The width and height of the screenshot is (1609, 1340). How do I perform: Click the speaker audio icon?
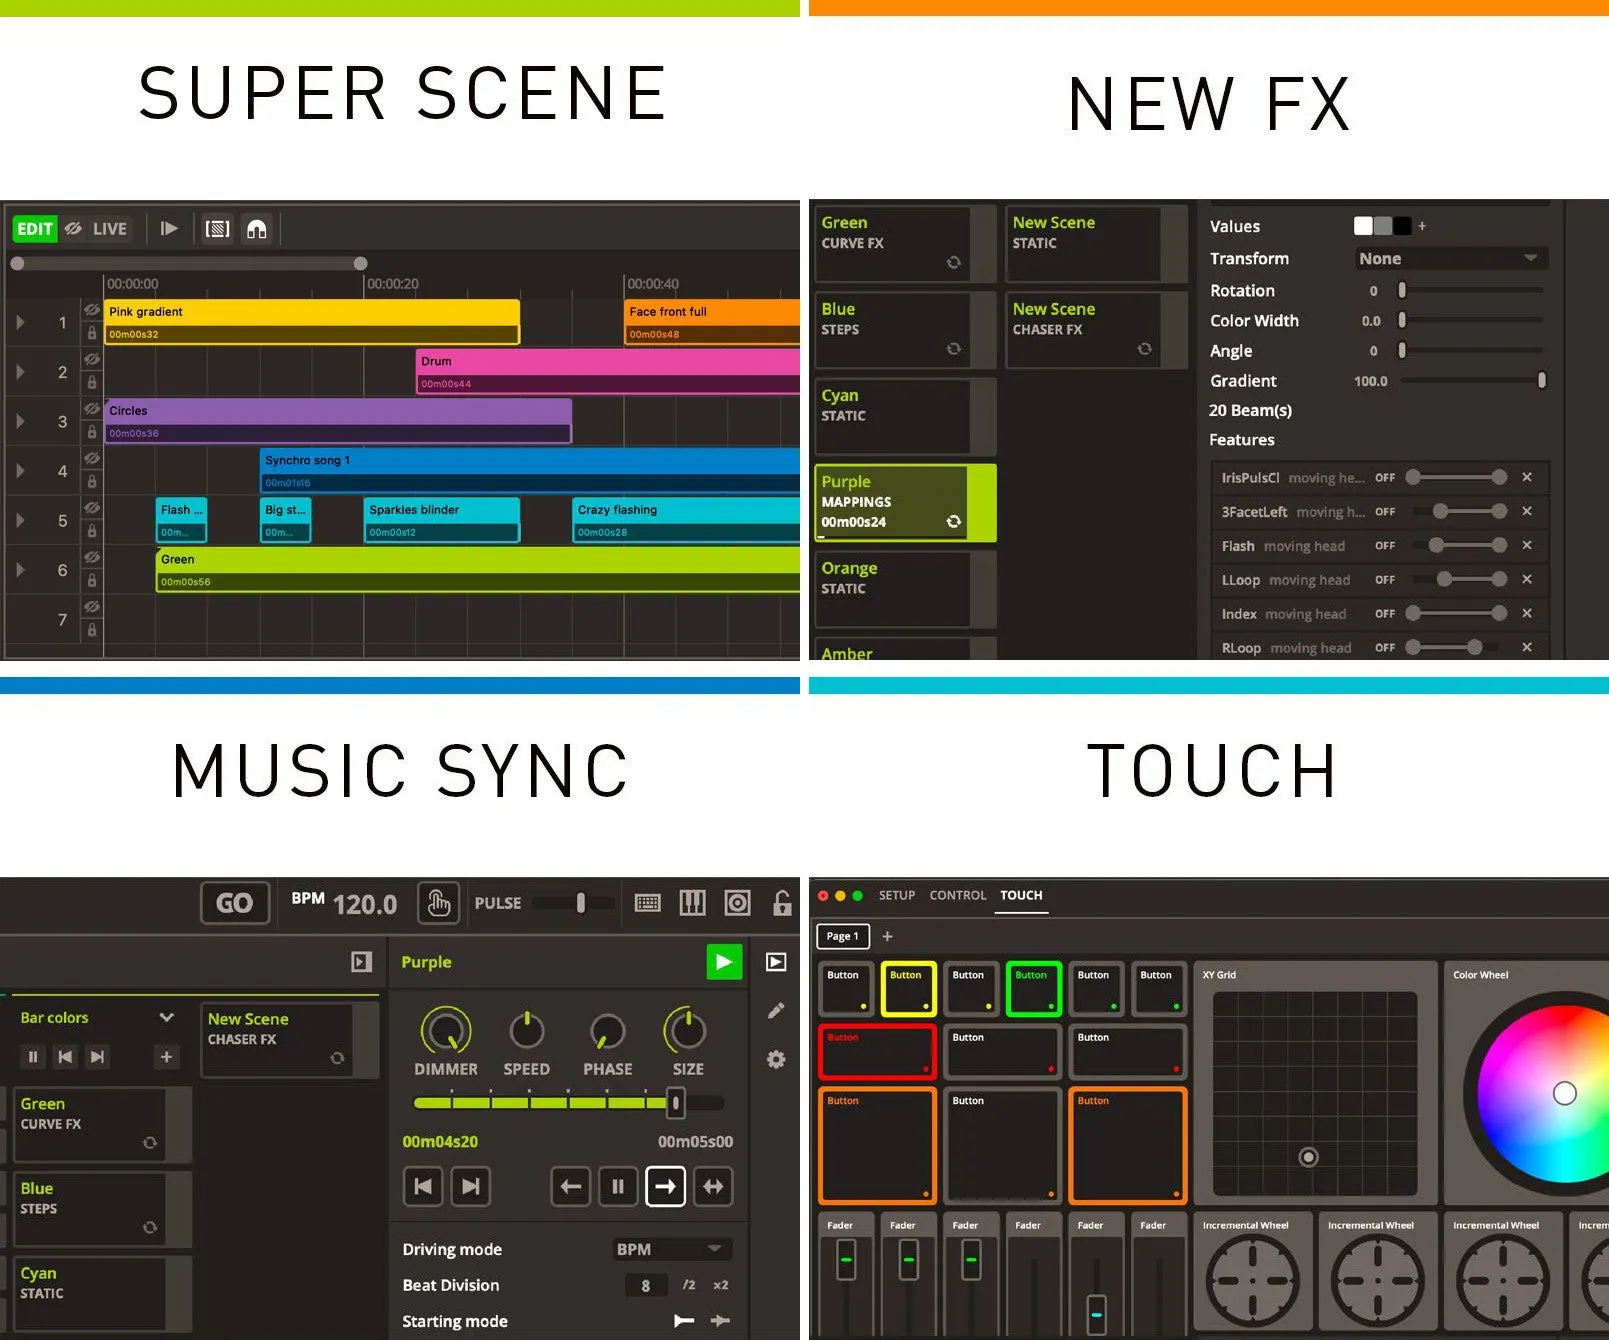(738, 903)
